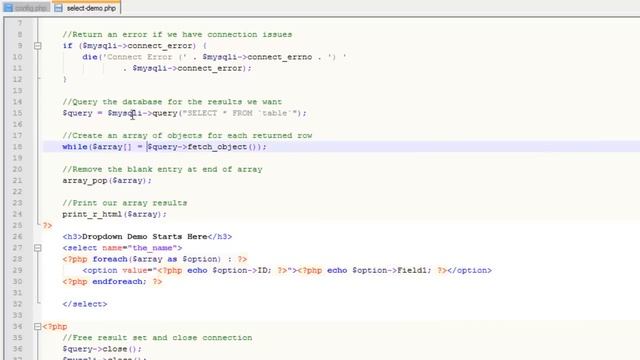Click the $query->close(); line
The image size is (640, 360).
[x=102, y=349]
